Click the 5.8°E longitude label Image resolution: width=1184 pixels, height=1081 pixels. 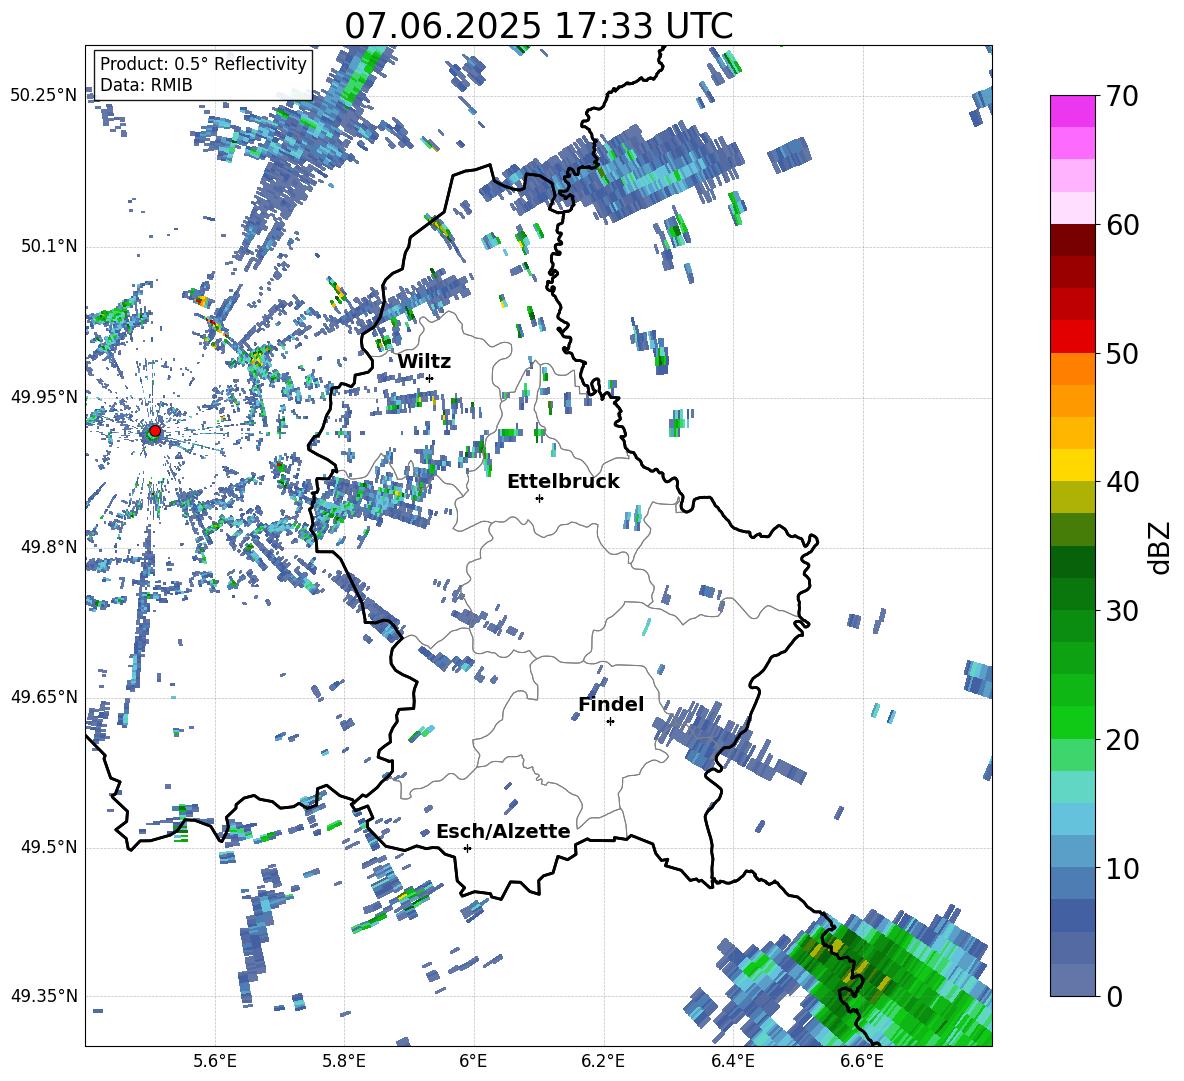pyautogui.click(x=344, y=1061)
